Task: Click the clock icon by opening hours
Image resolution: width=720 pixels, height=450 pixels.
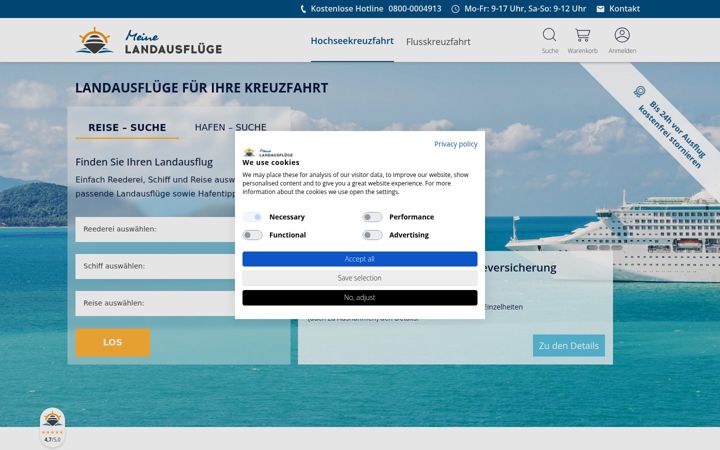Action: [455, 9]
